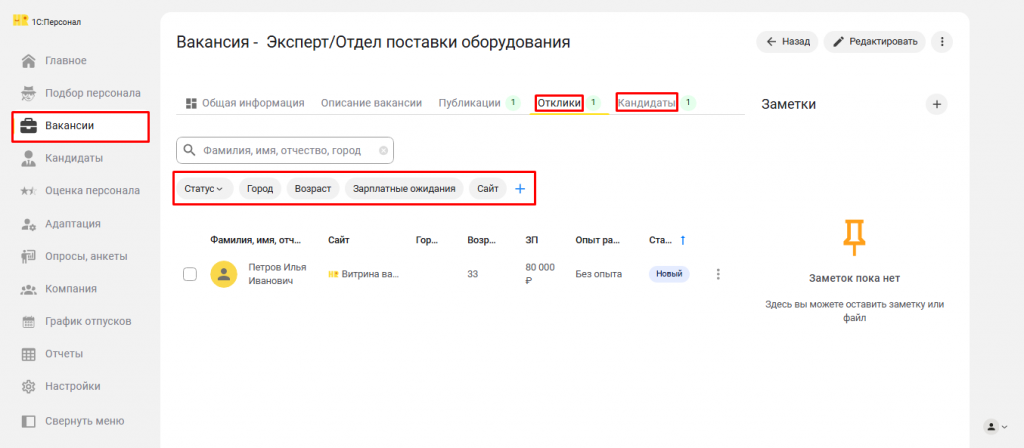Screen dimensions: 1024x448
Task: Clear the search field with the x icon
Action: pyautogui.click(x=383, y=150)
